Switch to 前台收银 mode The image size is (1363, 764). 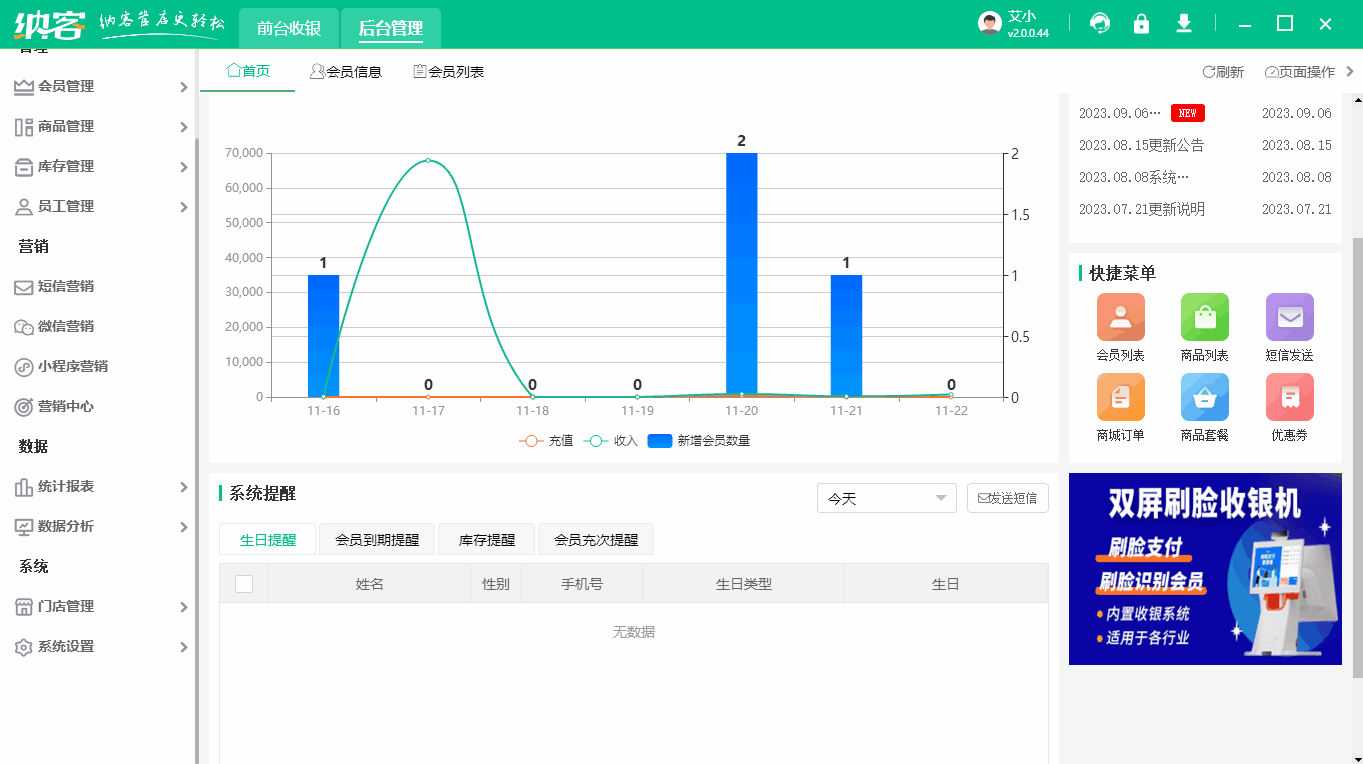click(287, 28)
